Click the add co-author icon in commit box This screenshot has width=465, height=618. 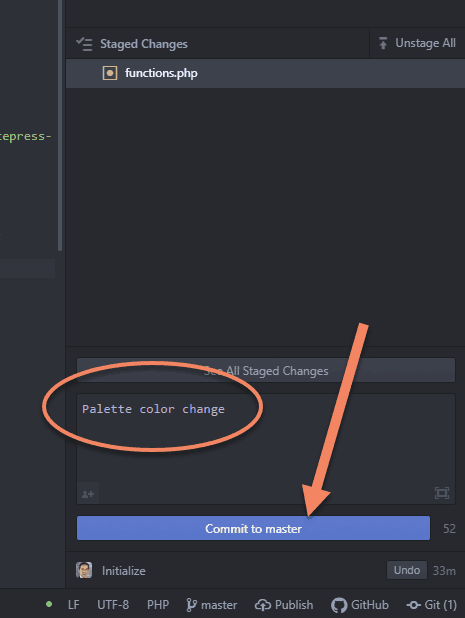pyautogui.click(x=88, y=494)
